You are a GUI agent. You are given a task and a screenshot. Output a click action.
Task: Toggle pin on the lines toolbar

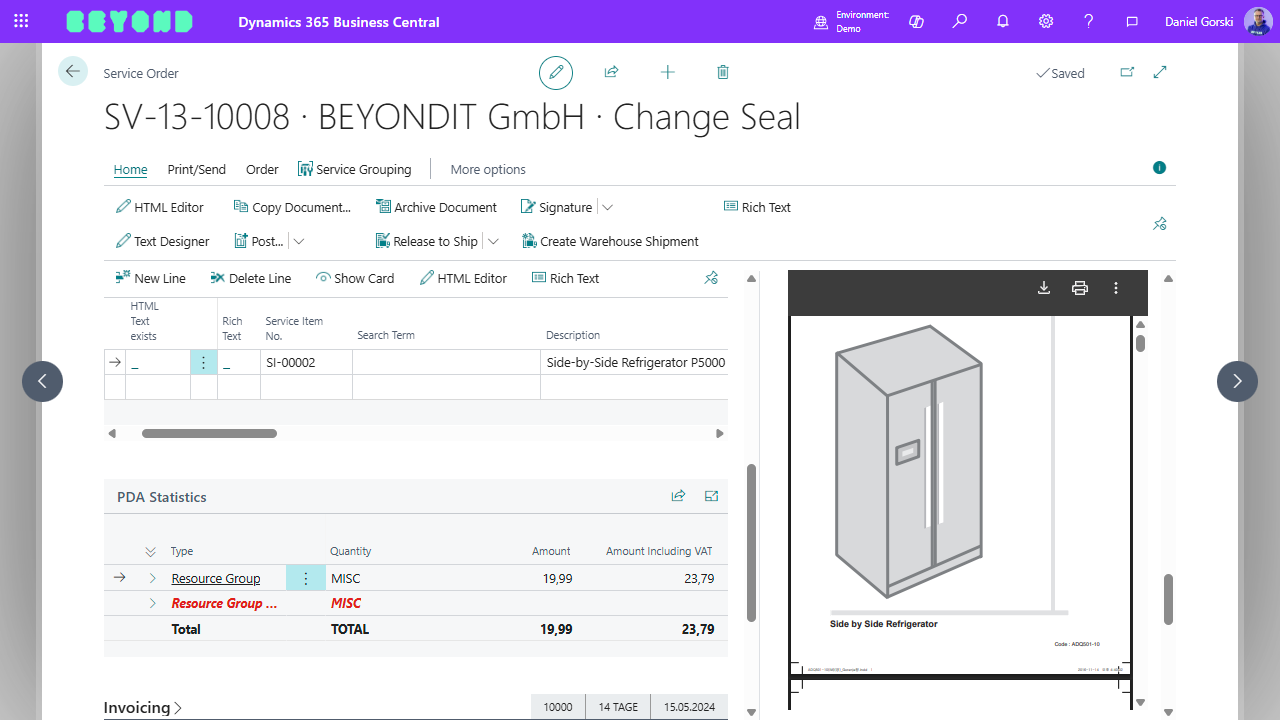tap(711, 278)
